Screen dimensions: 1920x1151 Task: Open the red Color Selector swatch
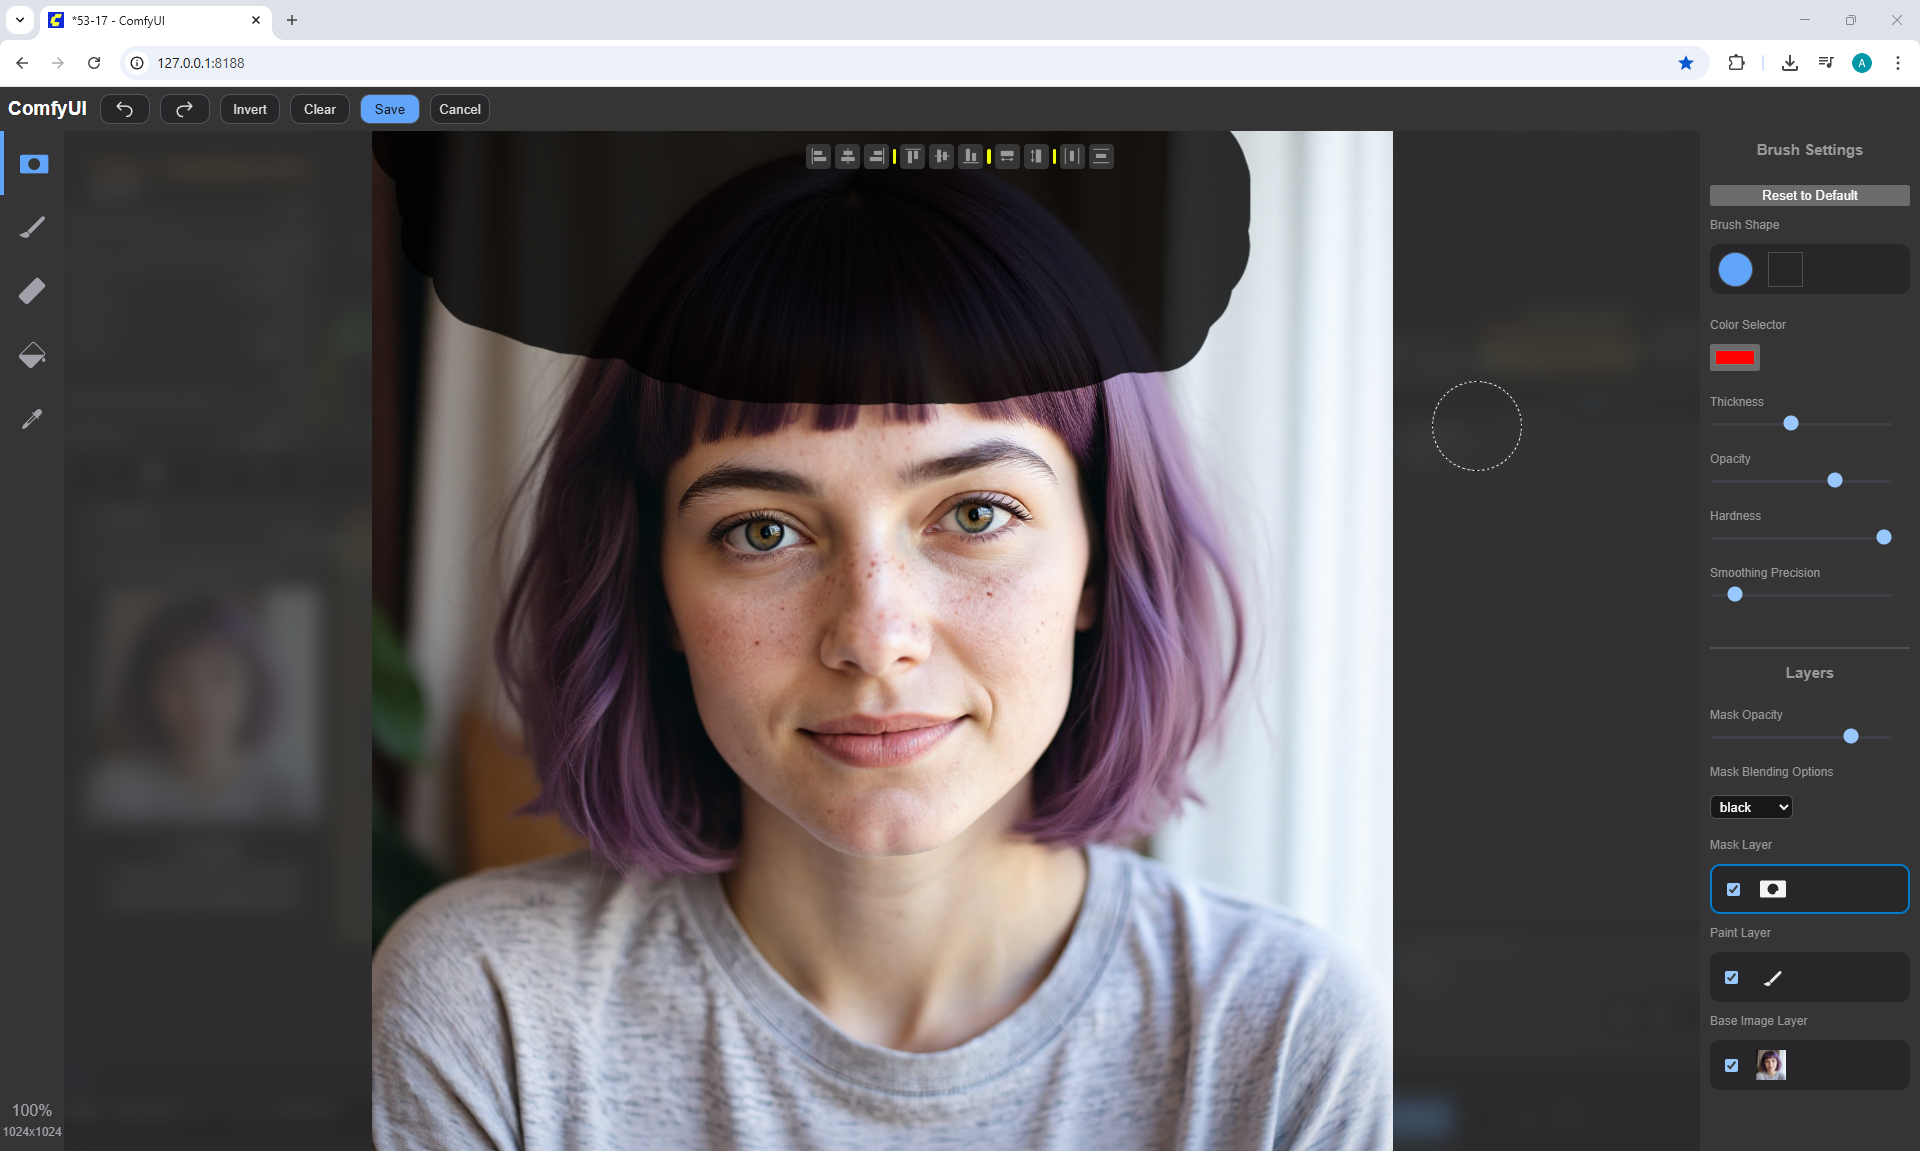point(1734,357)
